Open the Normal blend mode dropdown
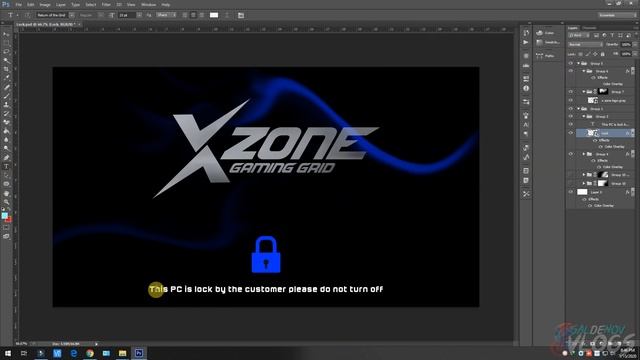 pyautogui.click(x=585, y=44)
